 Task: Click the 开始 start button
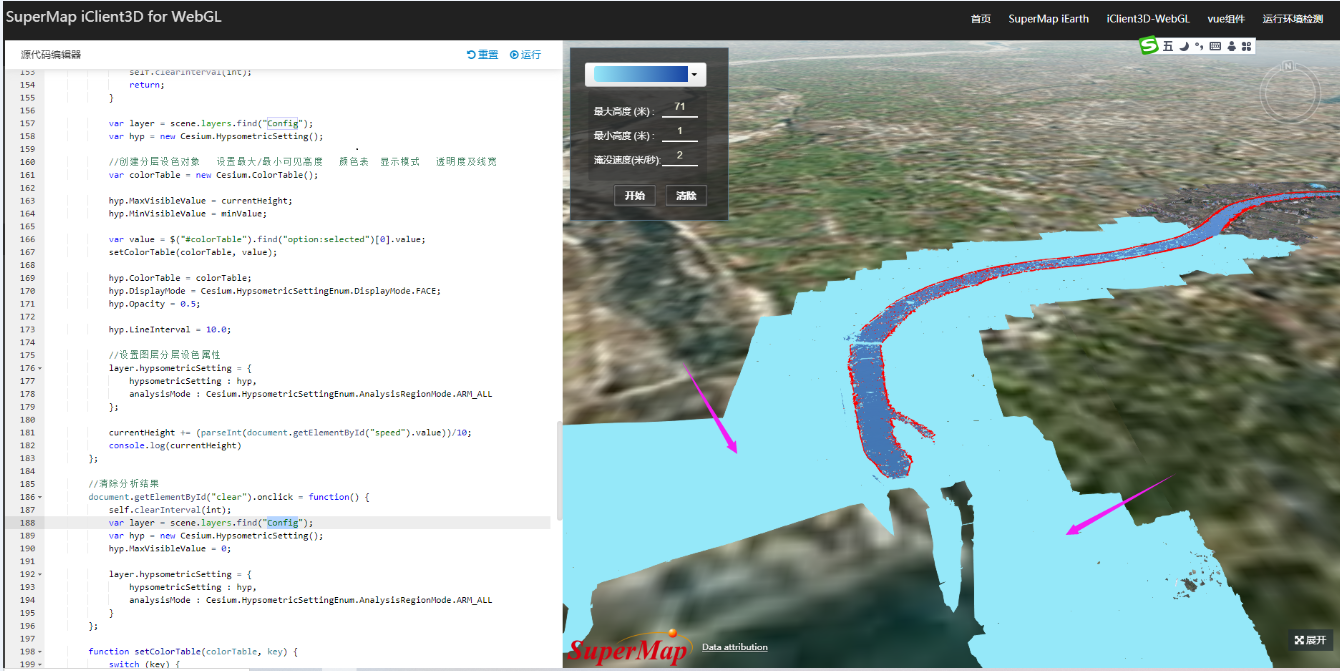[634, 195]
